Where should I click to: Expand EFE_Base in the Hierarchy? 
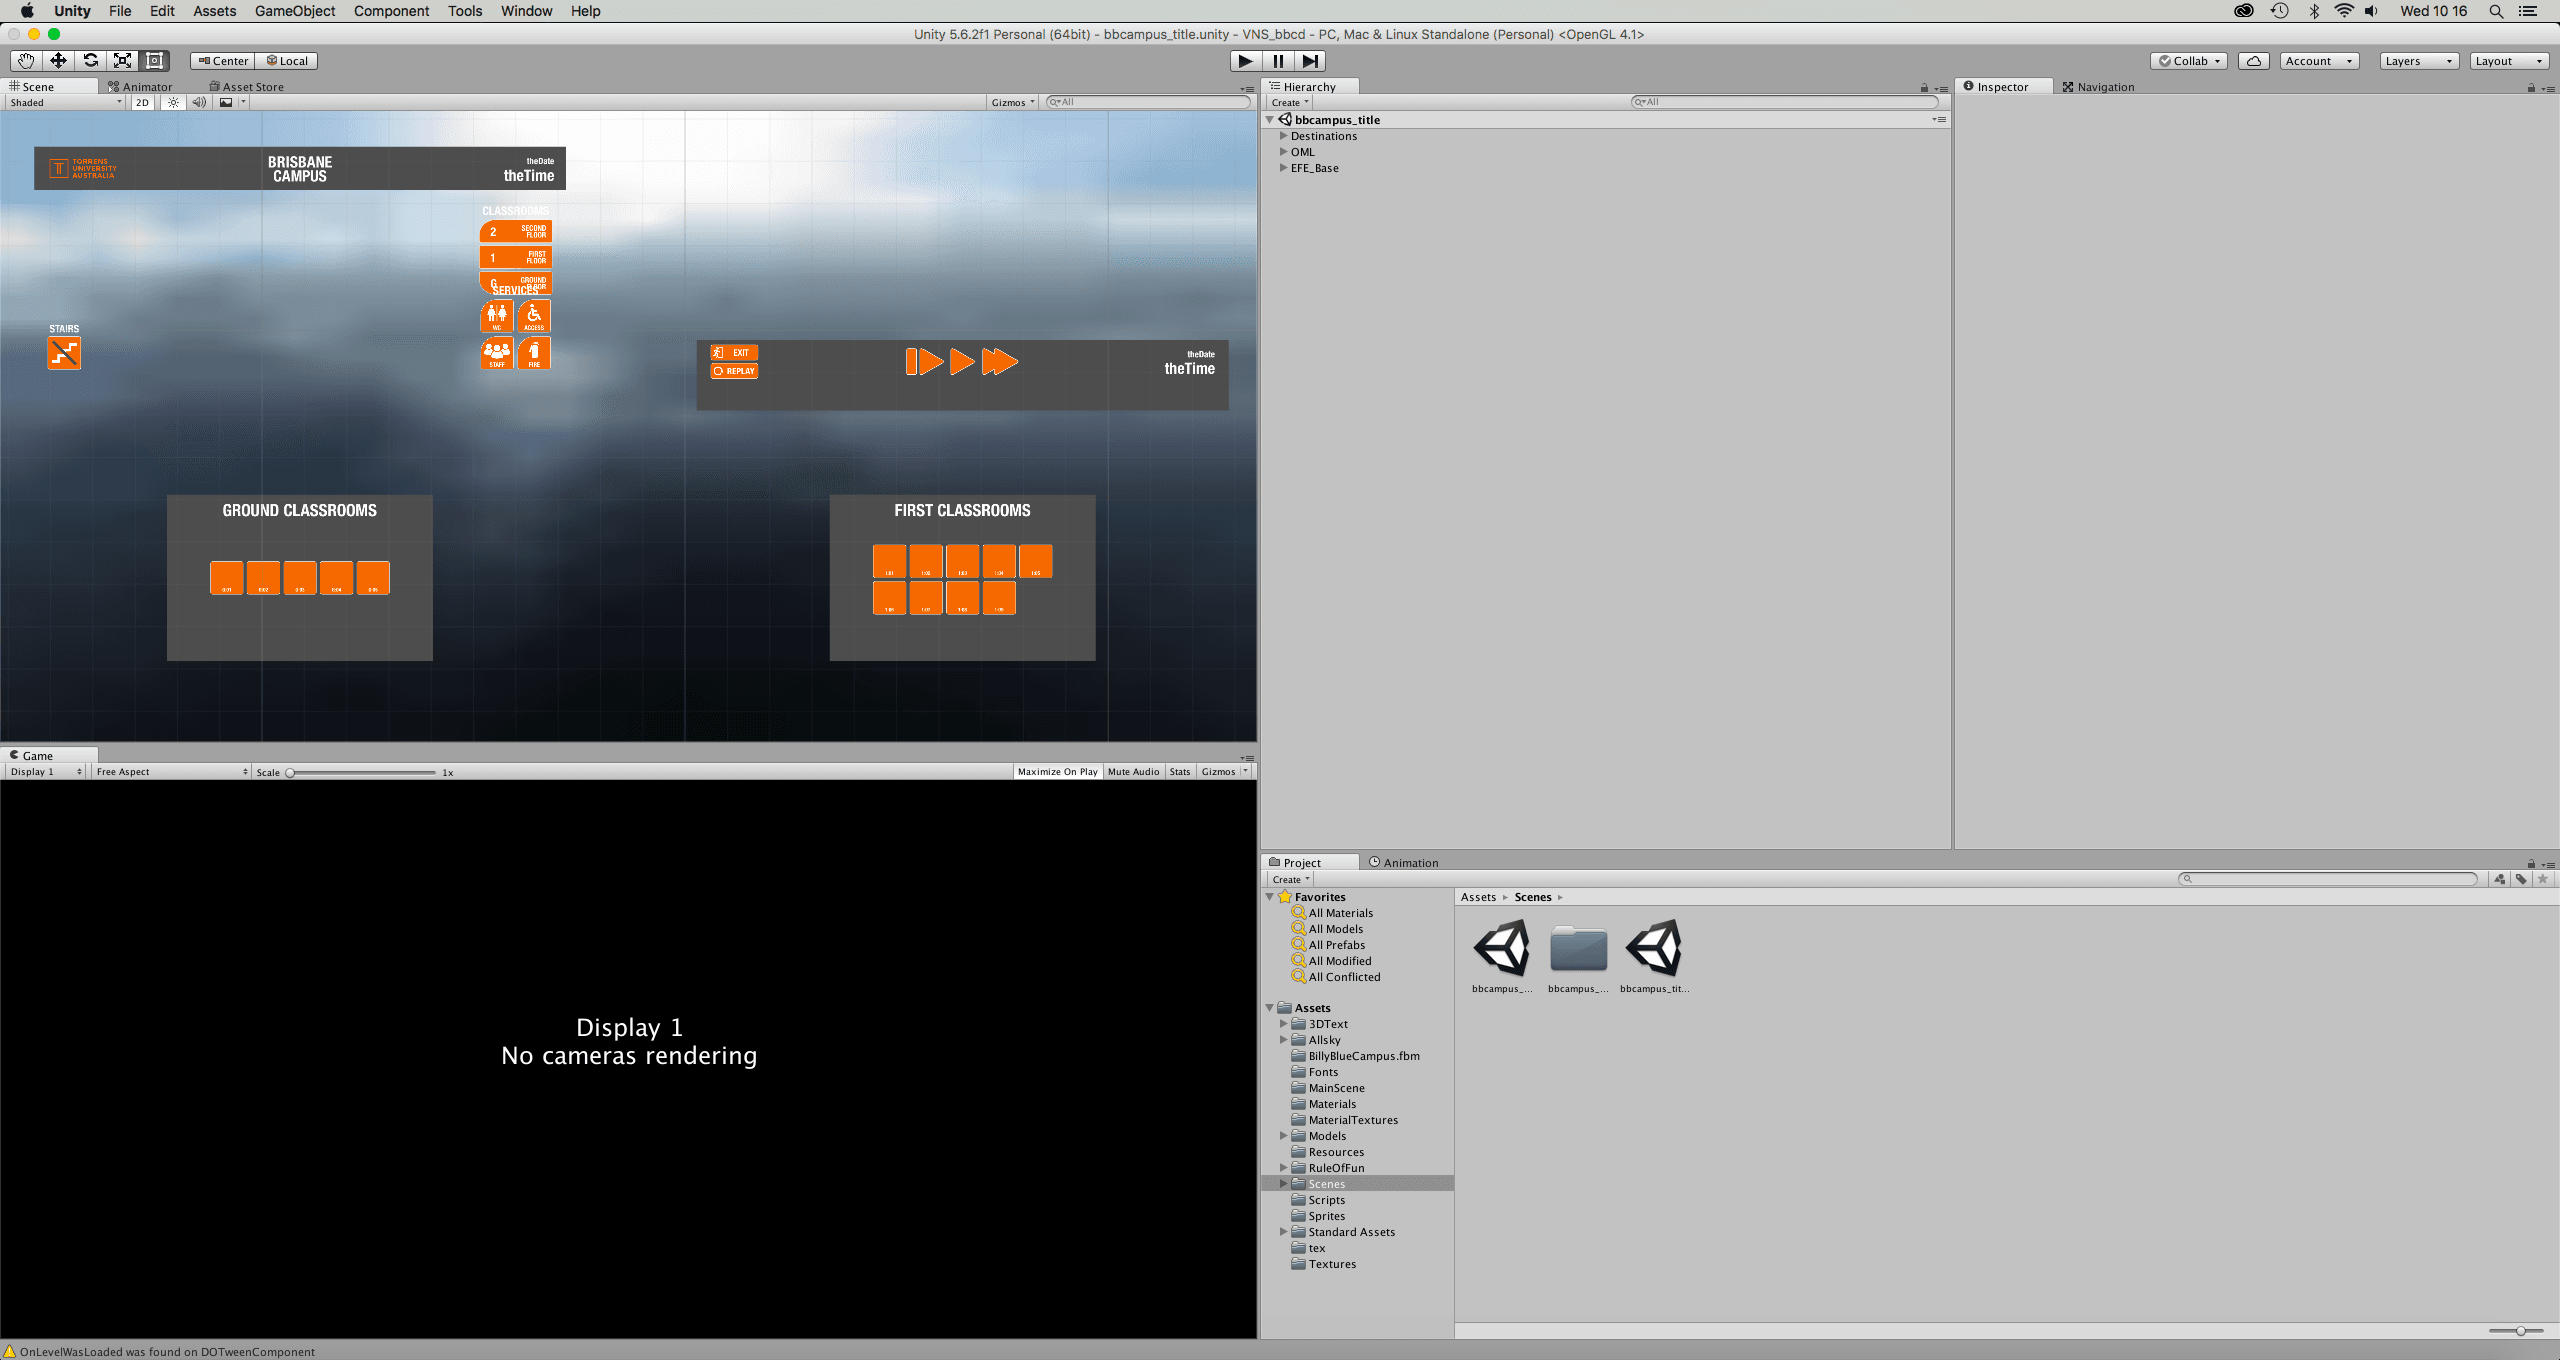tap(1284, 167)
